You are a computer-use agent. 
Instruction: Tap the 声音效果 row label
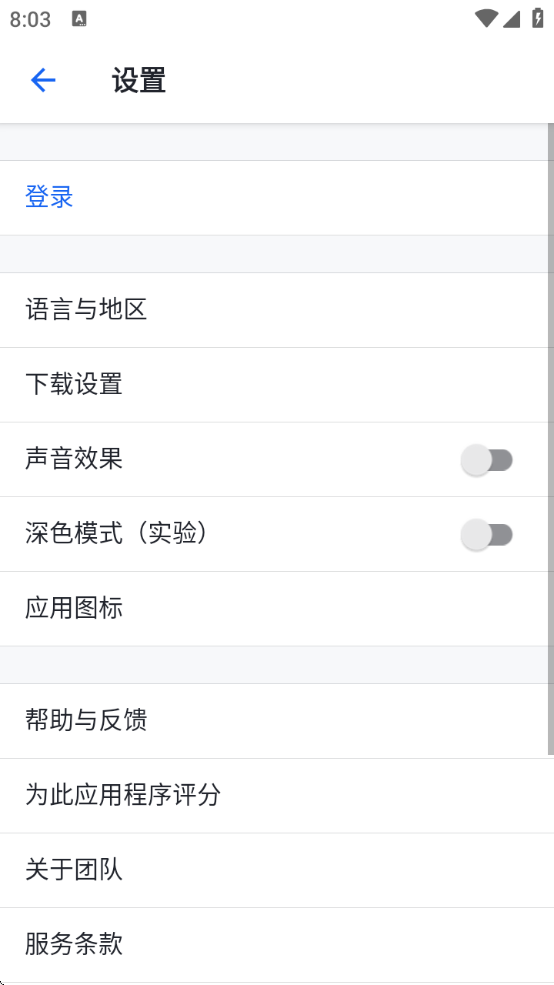[x=73, y=459]
